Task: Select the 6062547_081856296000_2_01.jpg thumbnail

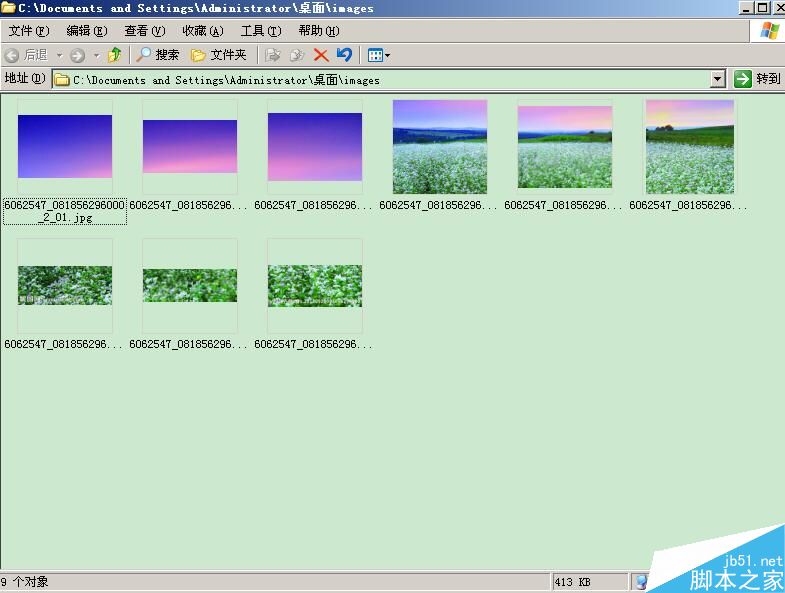Action: (x=65, y=146)
